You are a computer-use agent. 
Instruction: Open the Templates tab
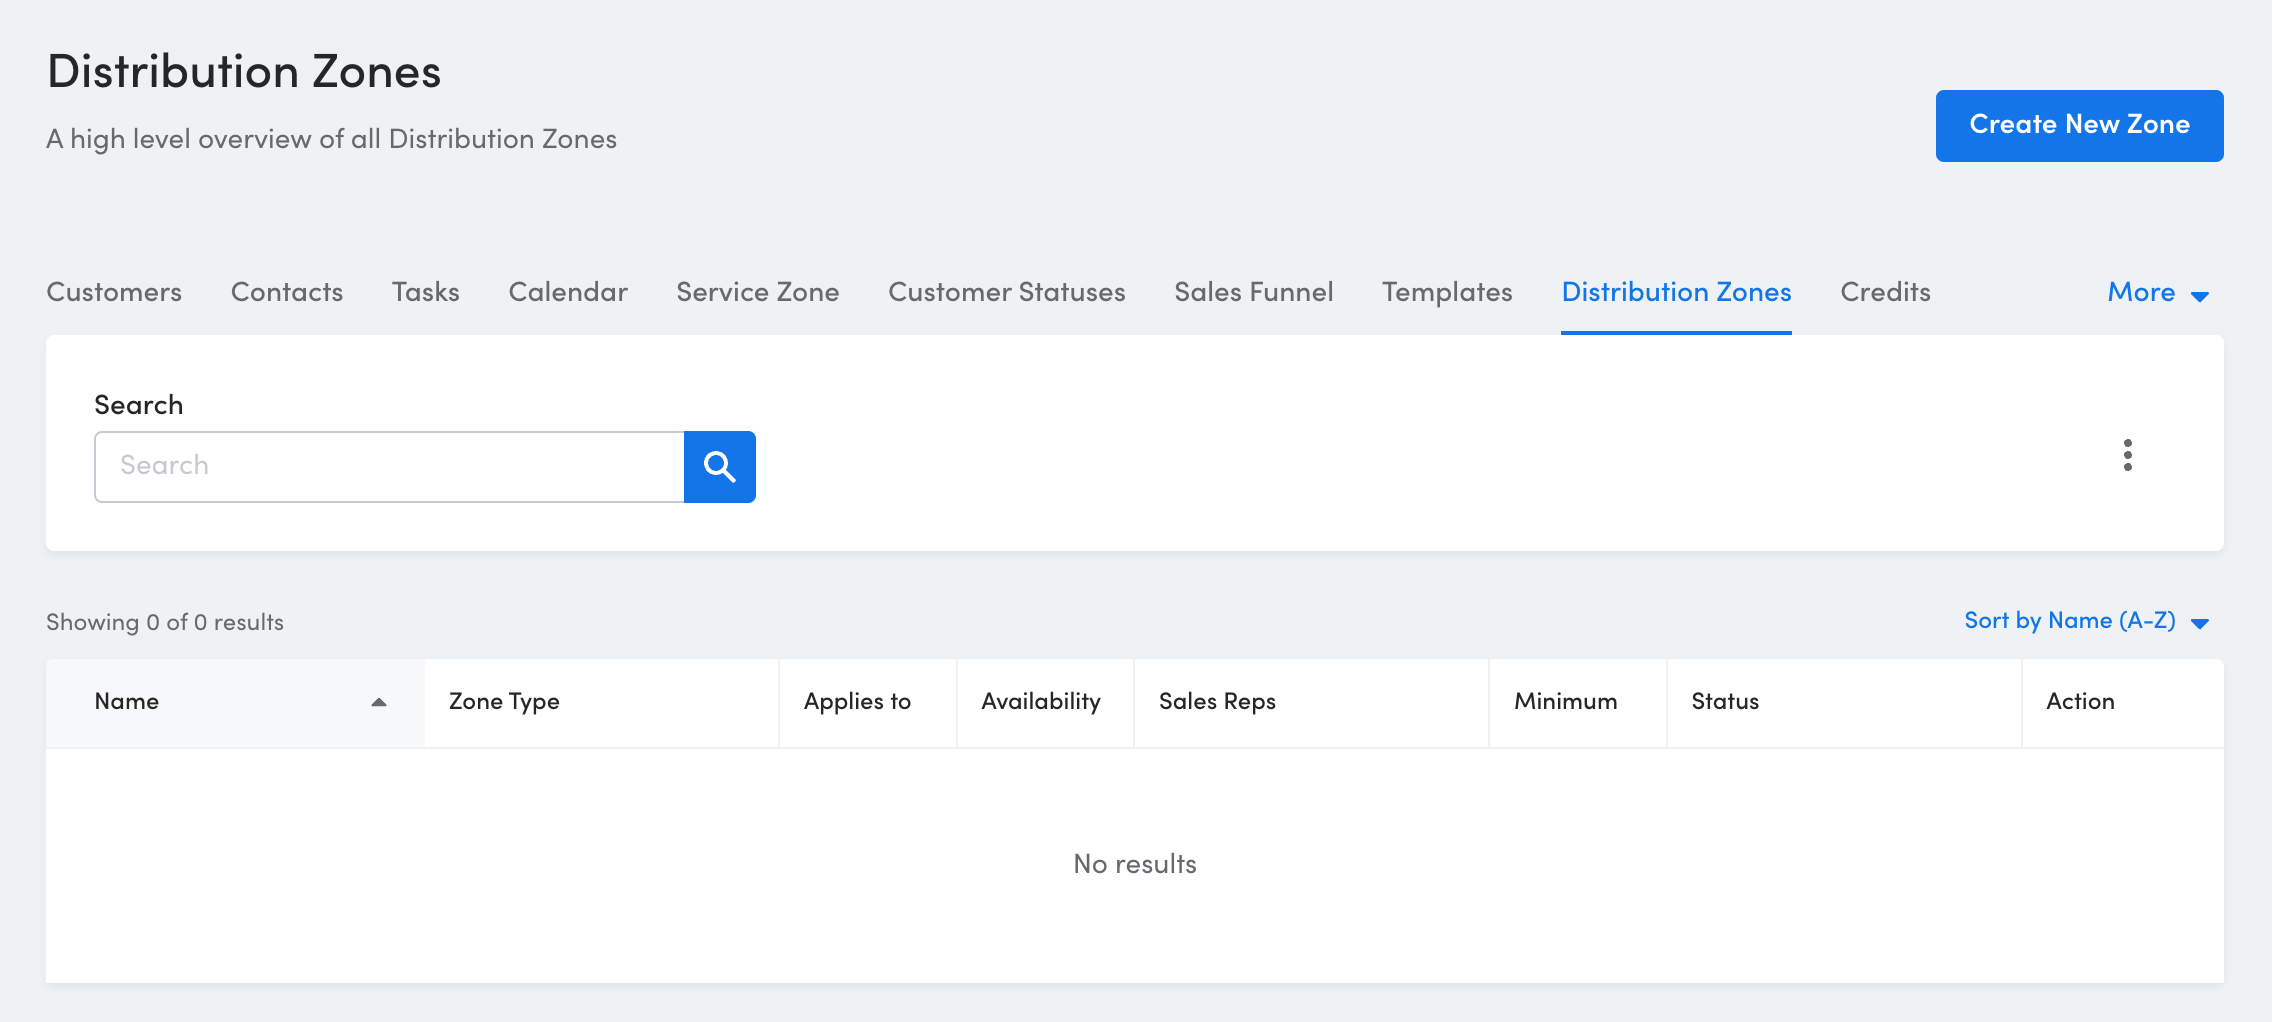pos(1447,292)
